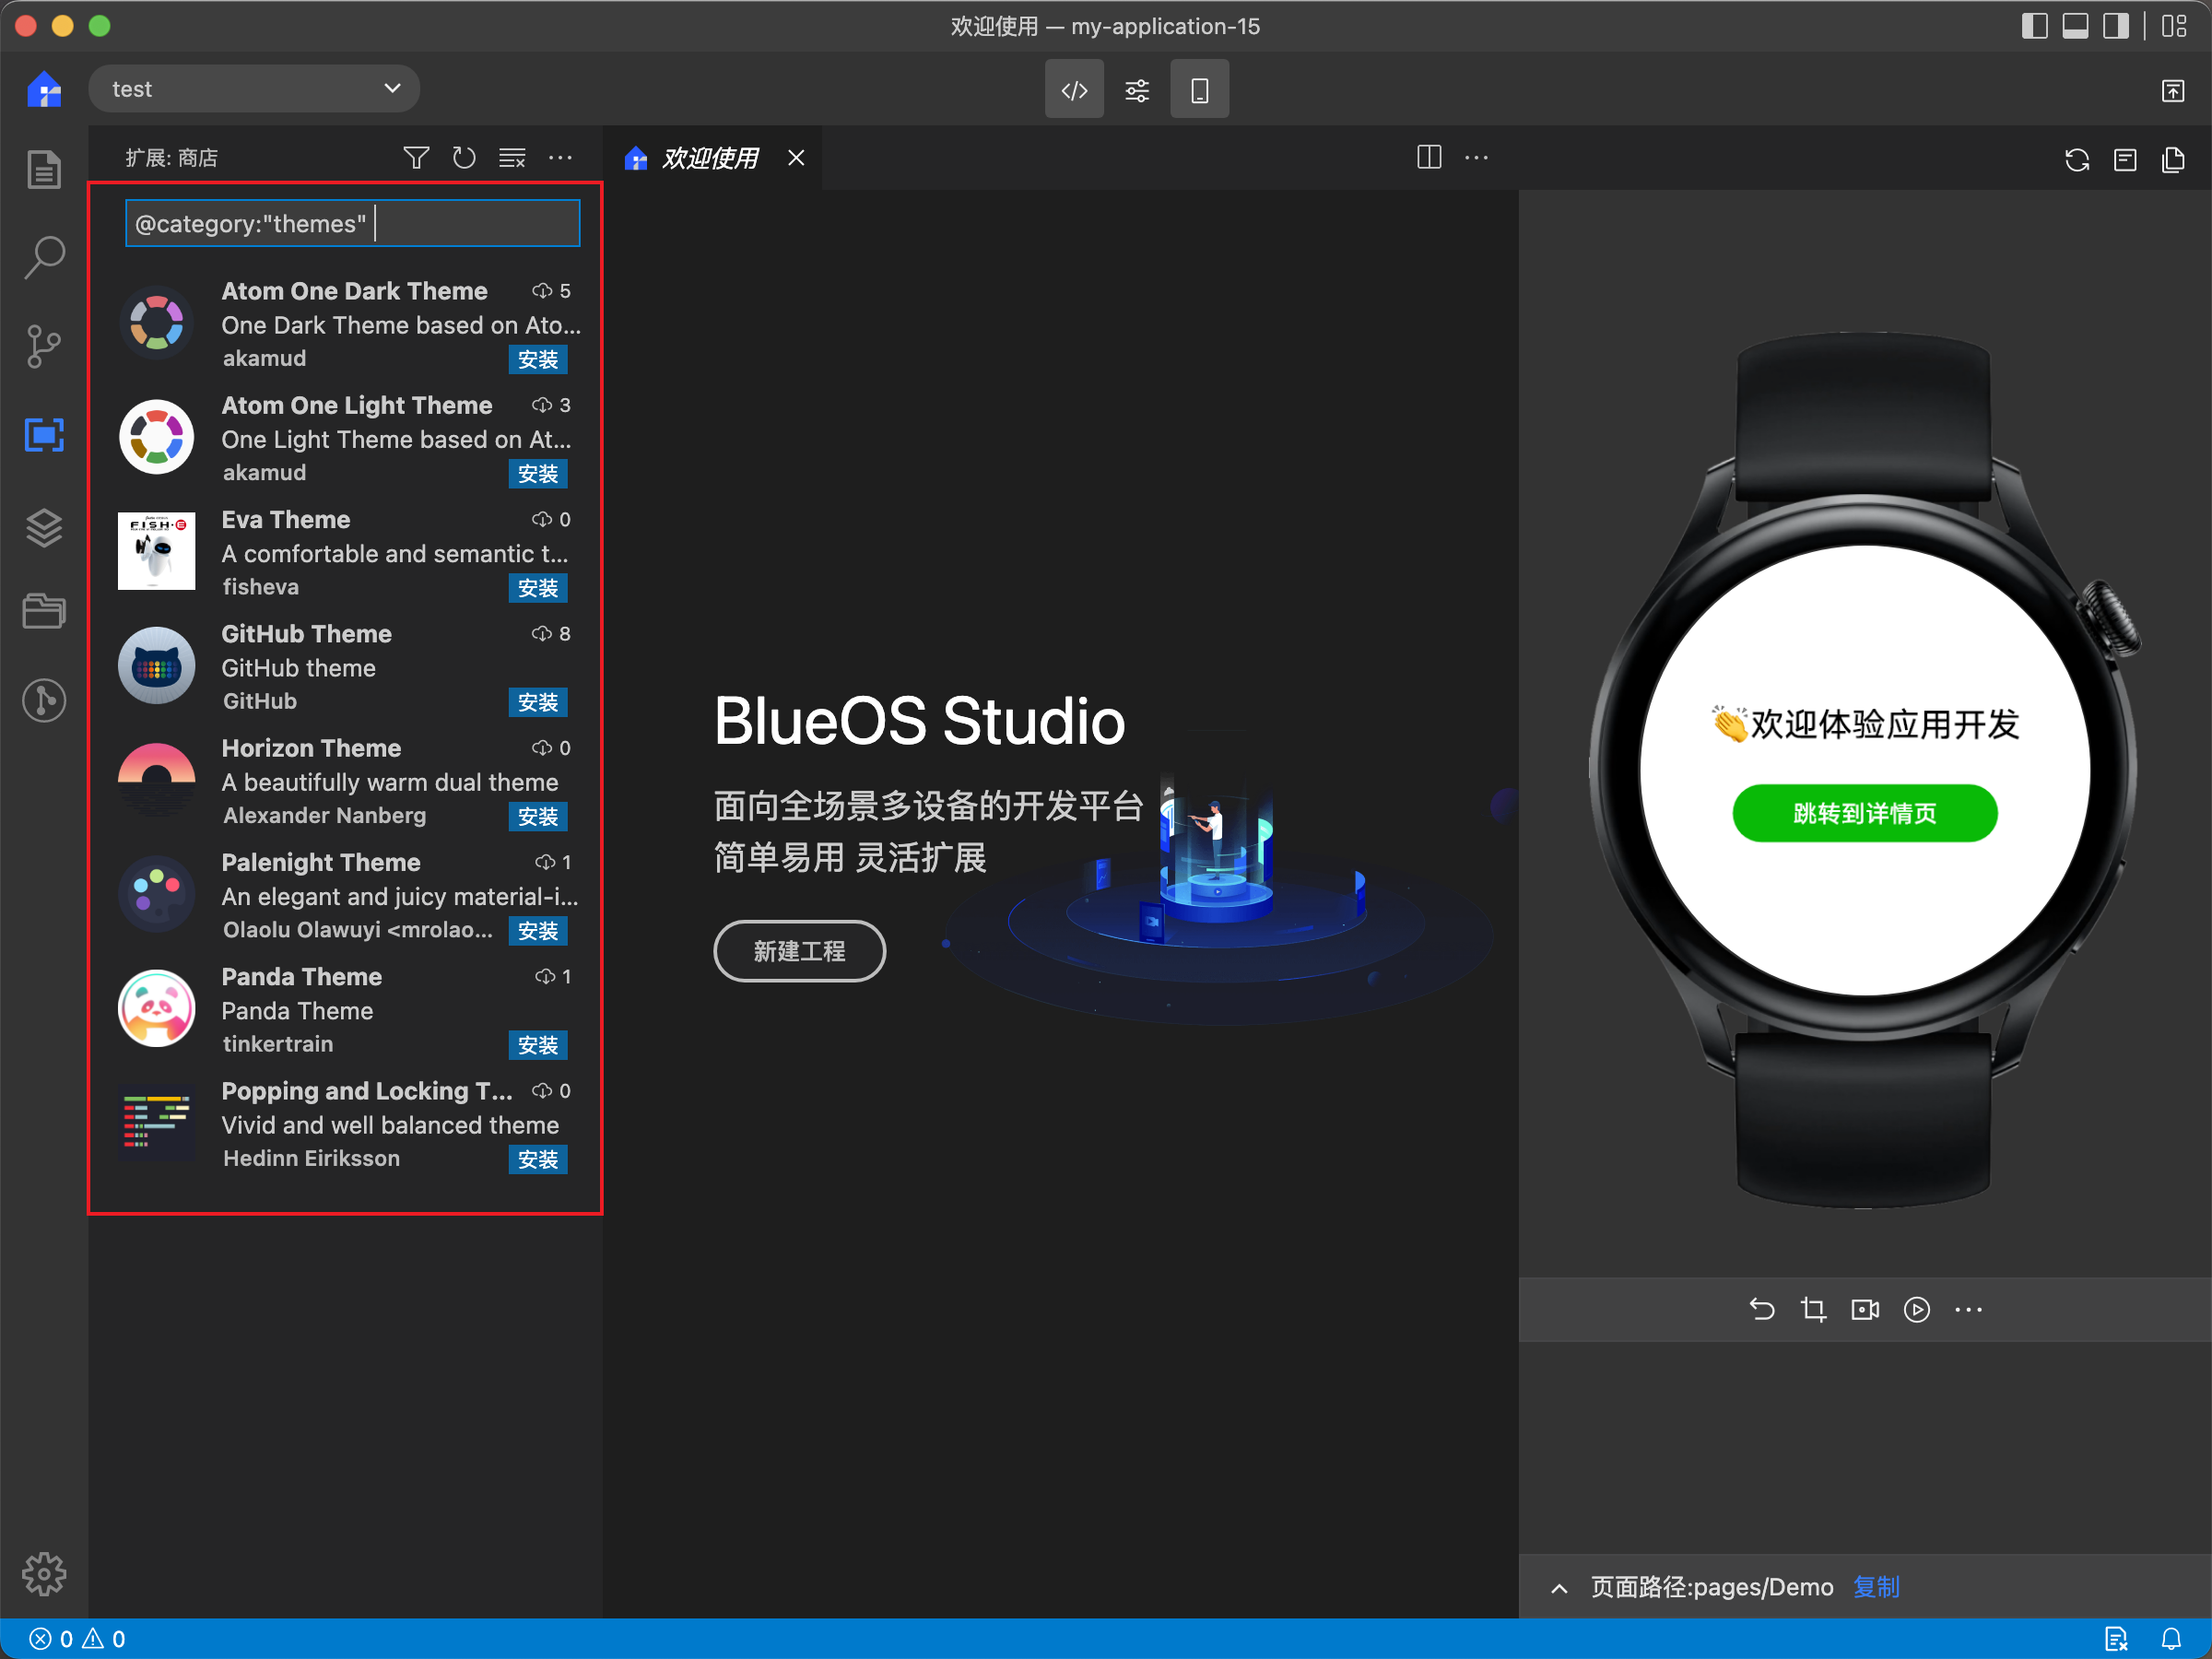Open the folders icon in activity bar
The width and height of the screenshot is (2212, 1659).
[44, 610]
